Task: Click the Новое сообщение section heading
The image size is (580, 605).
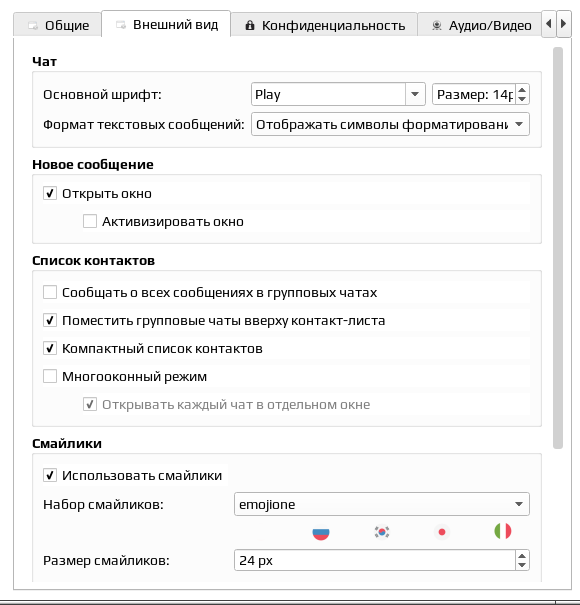Action: (x=93, y=164)
